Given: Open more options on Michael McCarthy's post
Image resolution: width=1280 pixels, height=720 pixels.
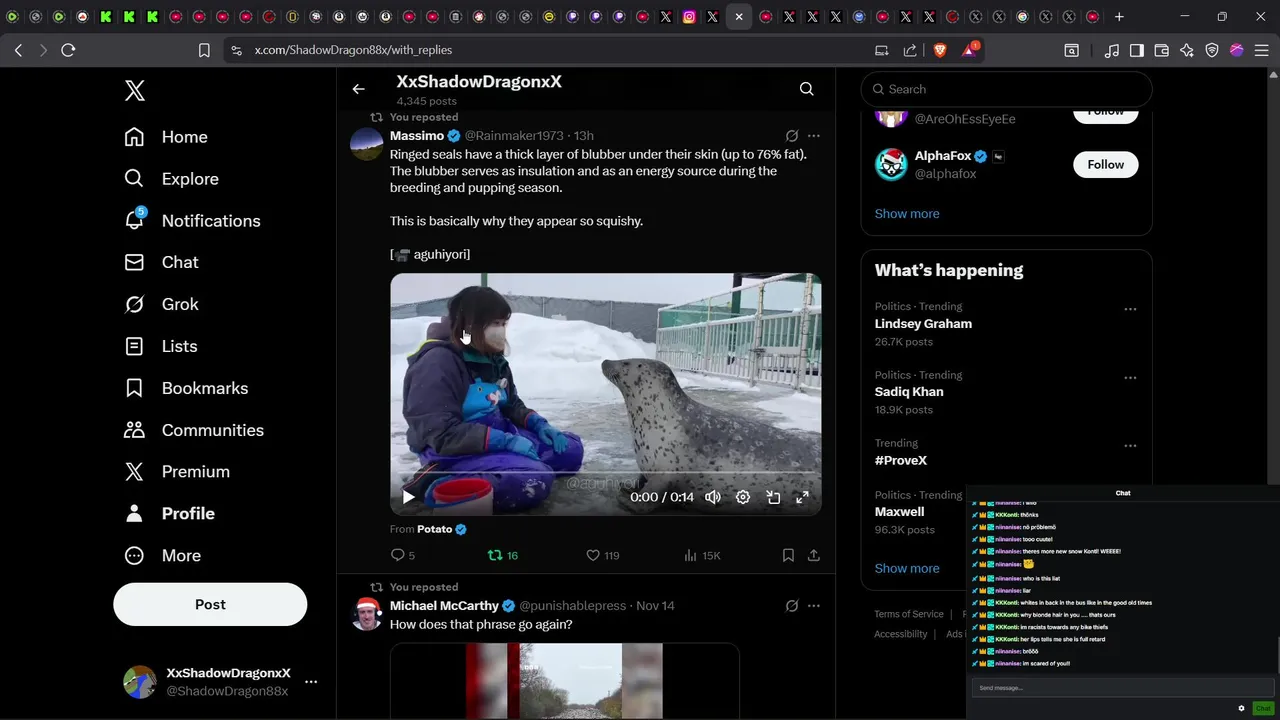Looking at the screenshot, I should 814,606.
